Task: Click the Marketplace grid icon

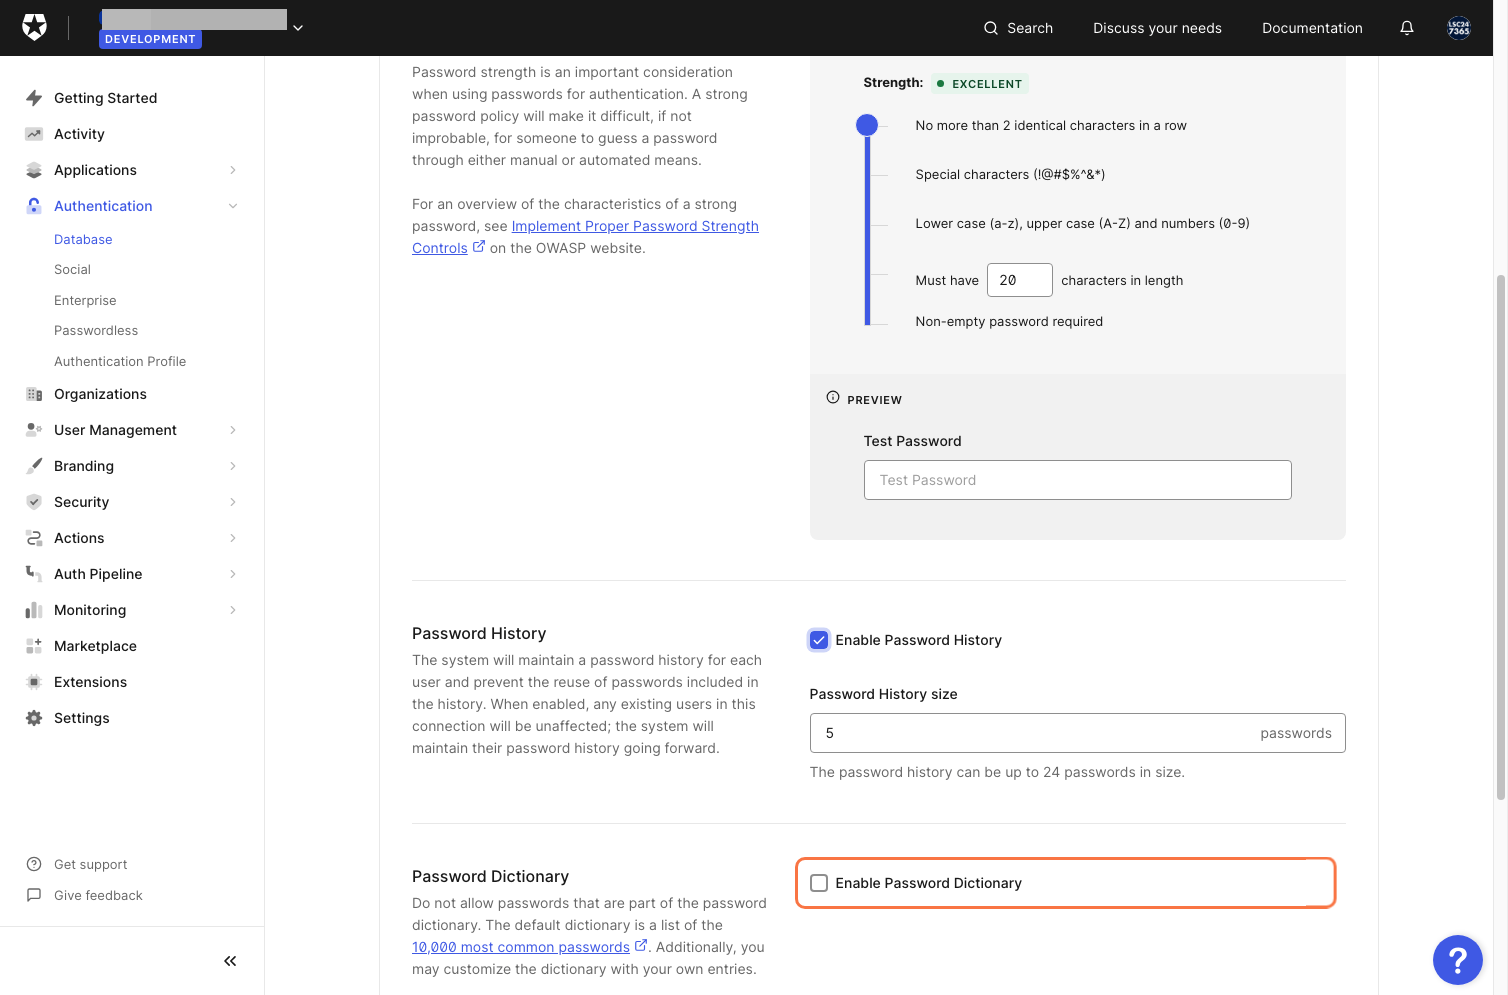Action: [x=34, y=646]
